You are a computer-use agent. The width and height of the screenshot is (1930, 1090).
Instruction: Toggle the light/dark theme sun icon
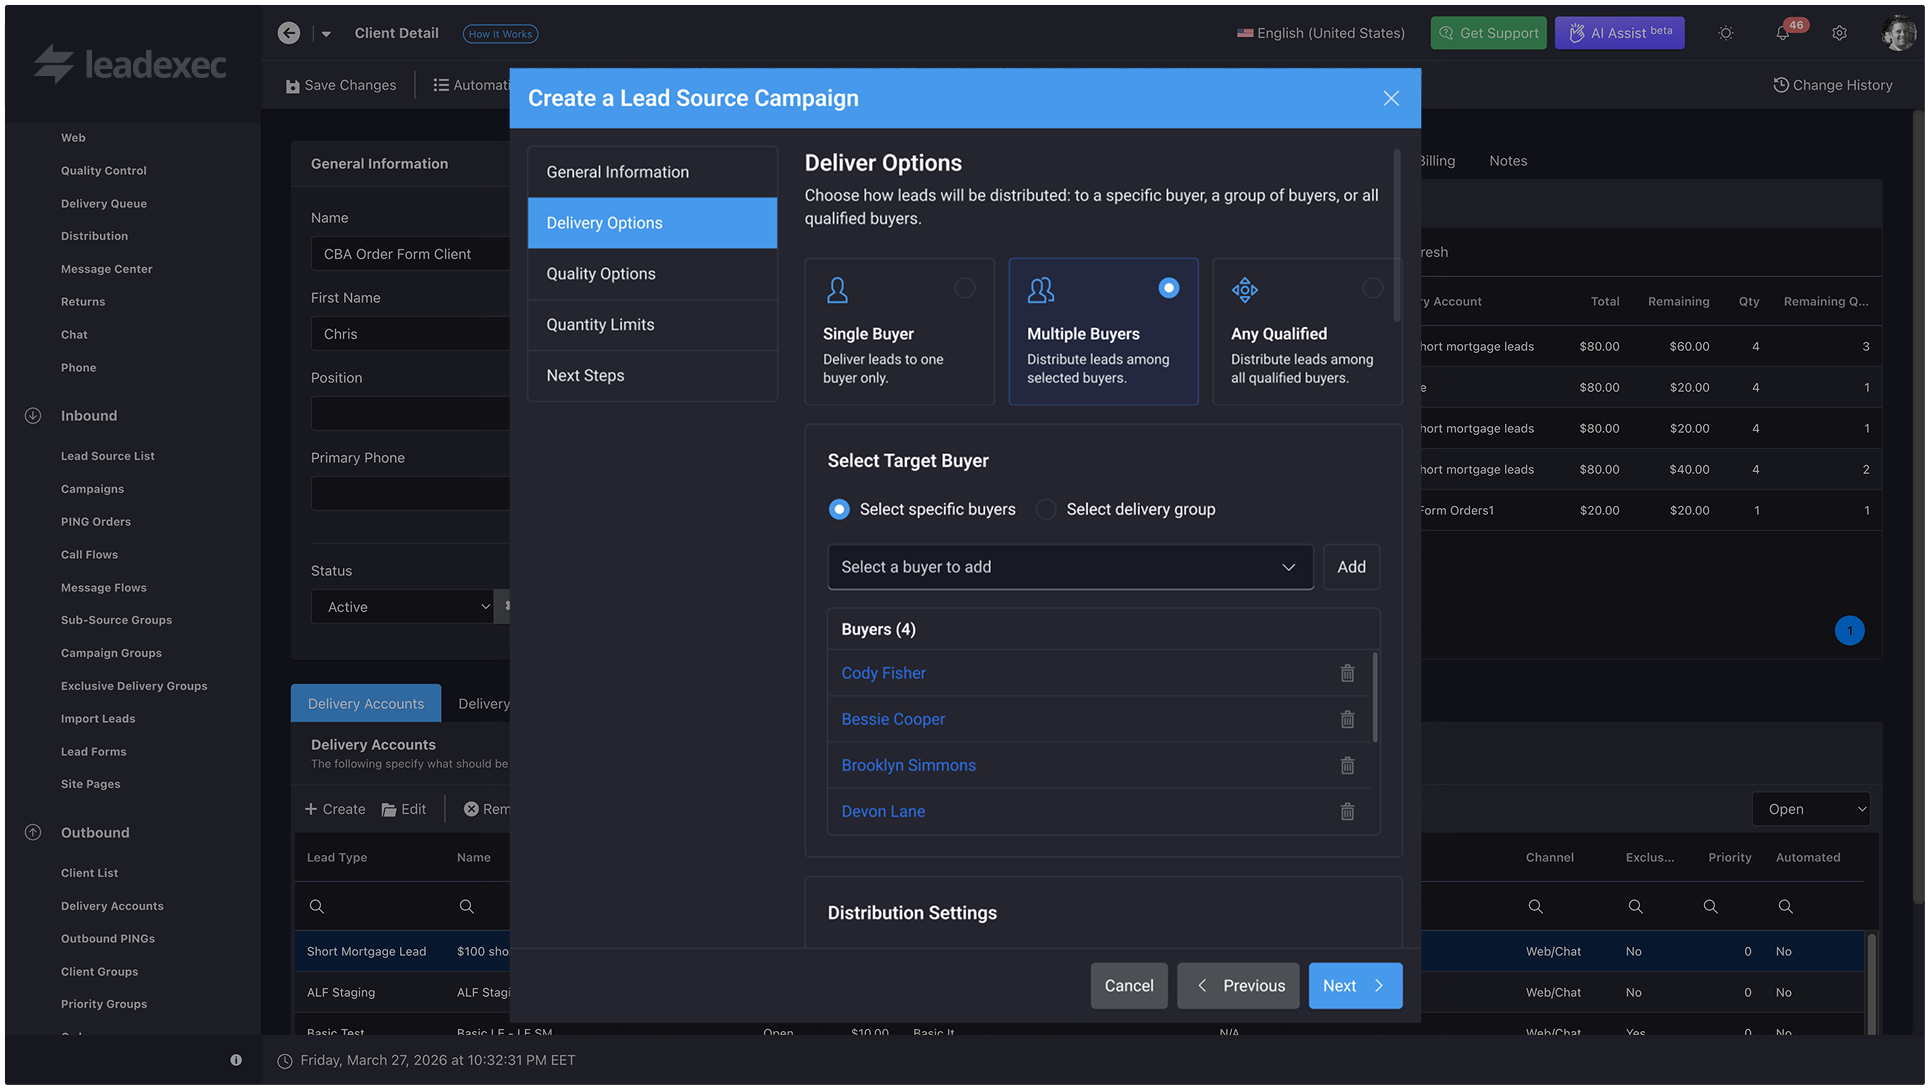[x=1726, y=33]
